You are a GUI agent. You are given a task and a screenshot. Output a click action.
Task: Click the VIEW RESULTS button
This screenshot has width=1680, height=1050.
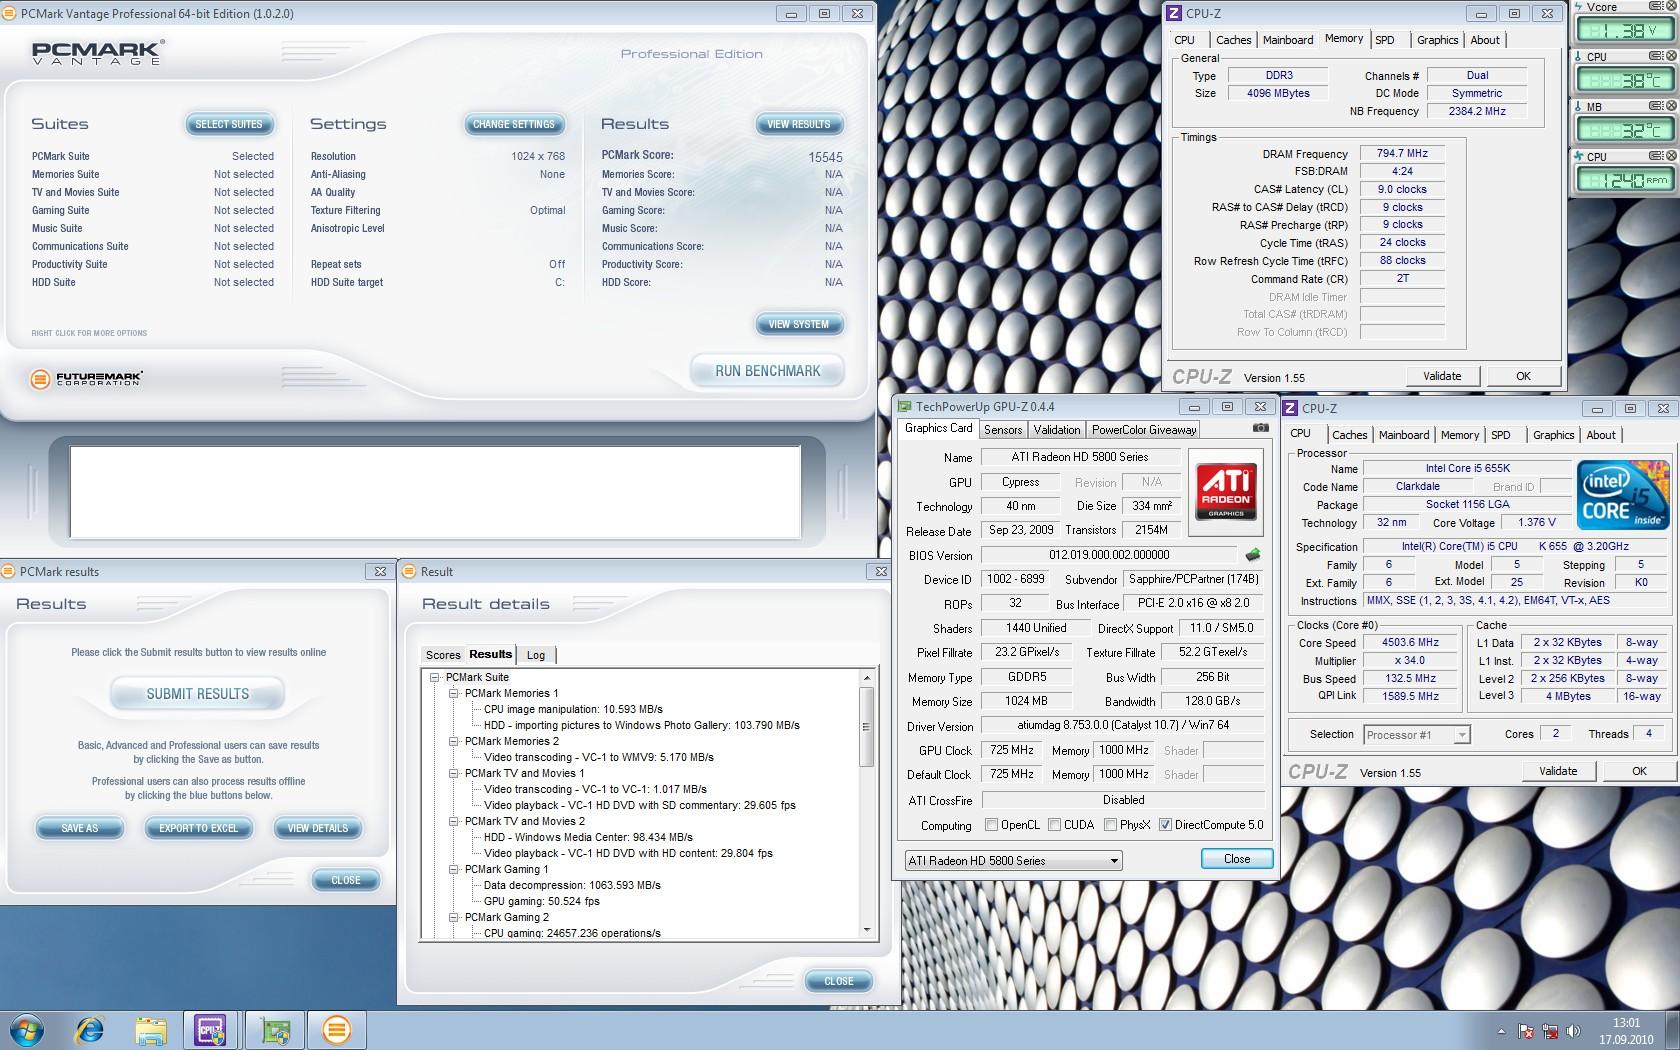pyautogui.click(x=799, y=124)
